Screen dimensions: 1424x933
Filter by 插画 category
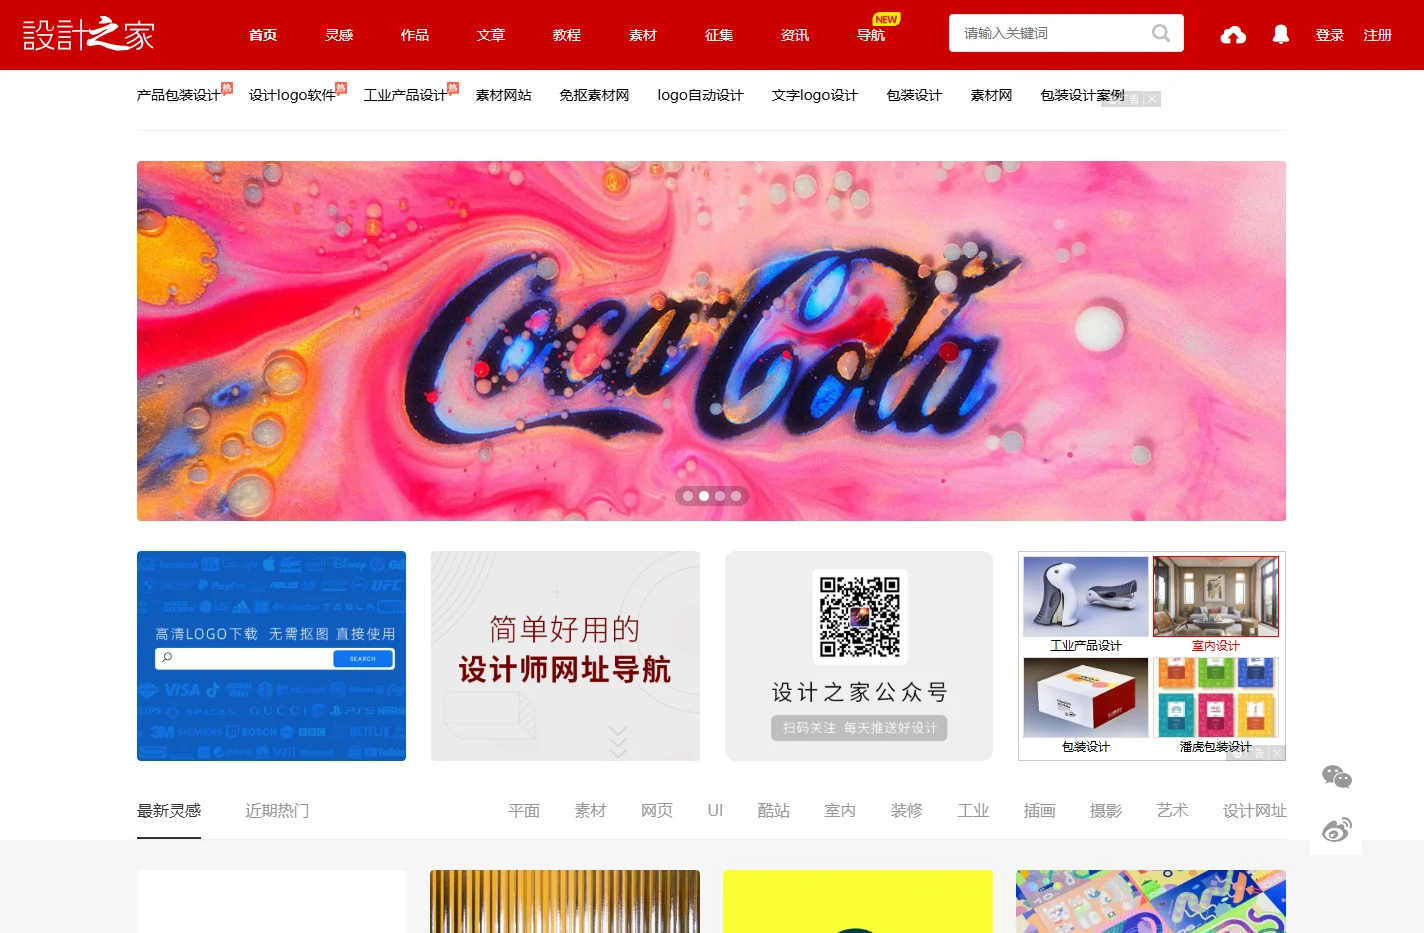point(1040,811)
